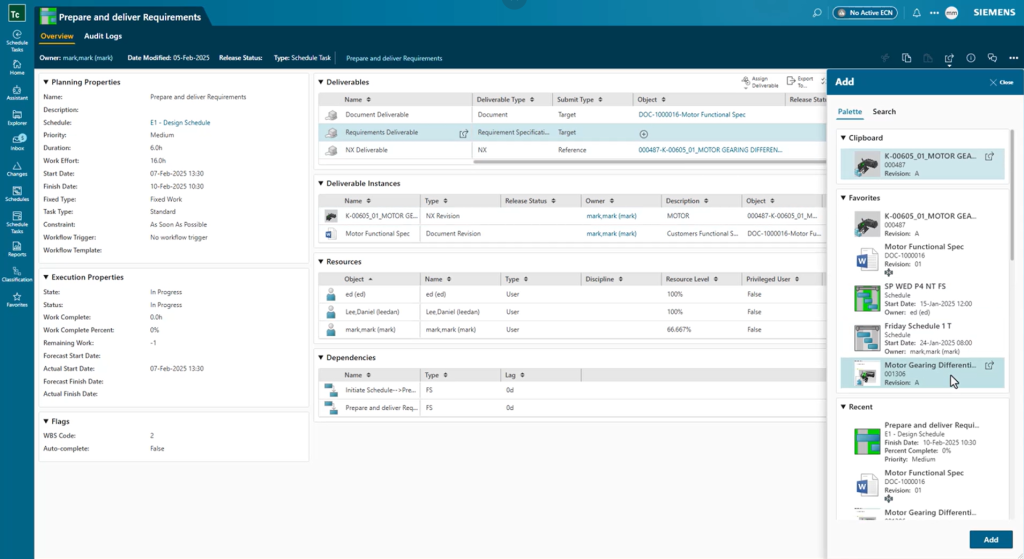Open DOC-1000016-Motor Functional Spec link
1024x559 pixels.
click(692, 115)
